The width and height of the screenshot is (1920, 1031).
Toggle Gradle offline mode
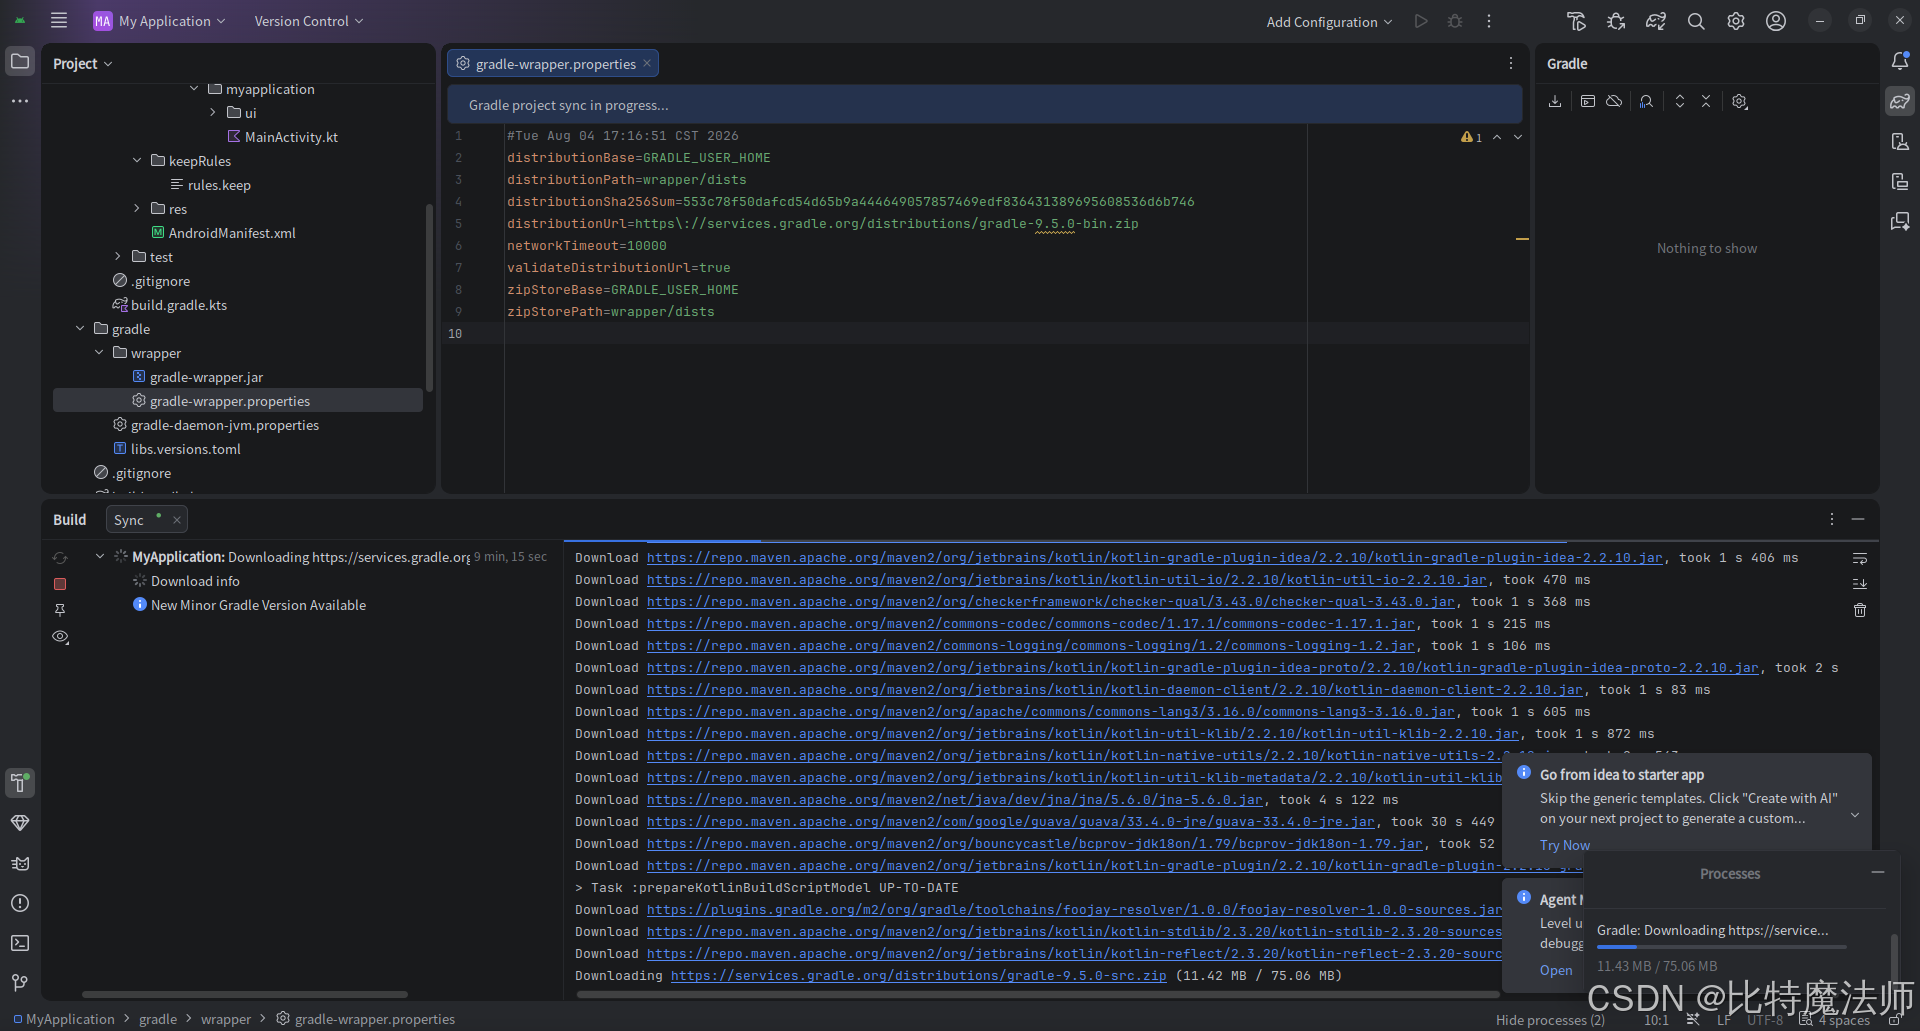click(1614, 101)
